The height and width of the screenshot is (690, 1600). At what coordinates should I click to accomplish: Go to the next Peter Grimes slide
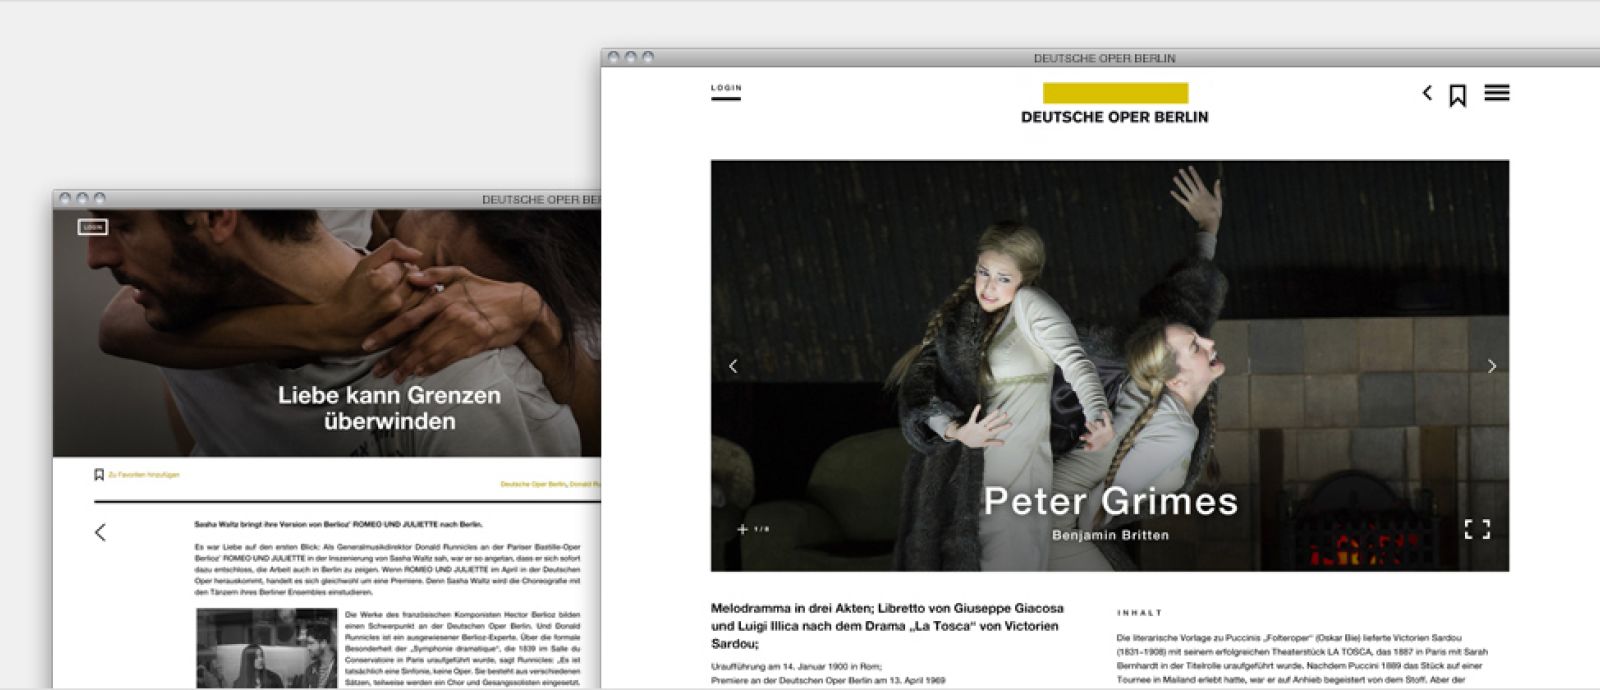pos(1491,366)
